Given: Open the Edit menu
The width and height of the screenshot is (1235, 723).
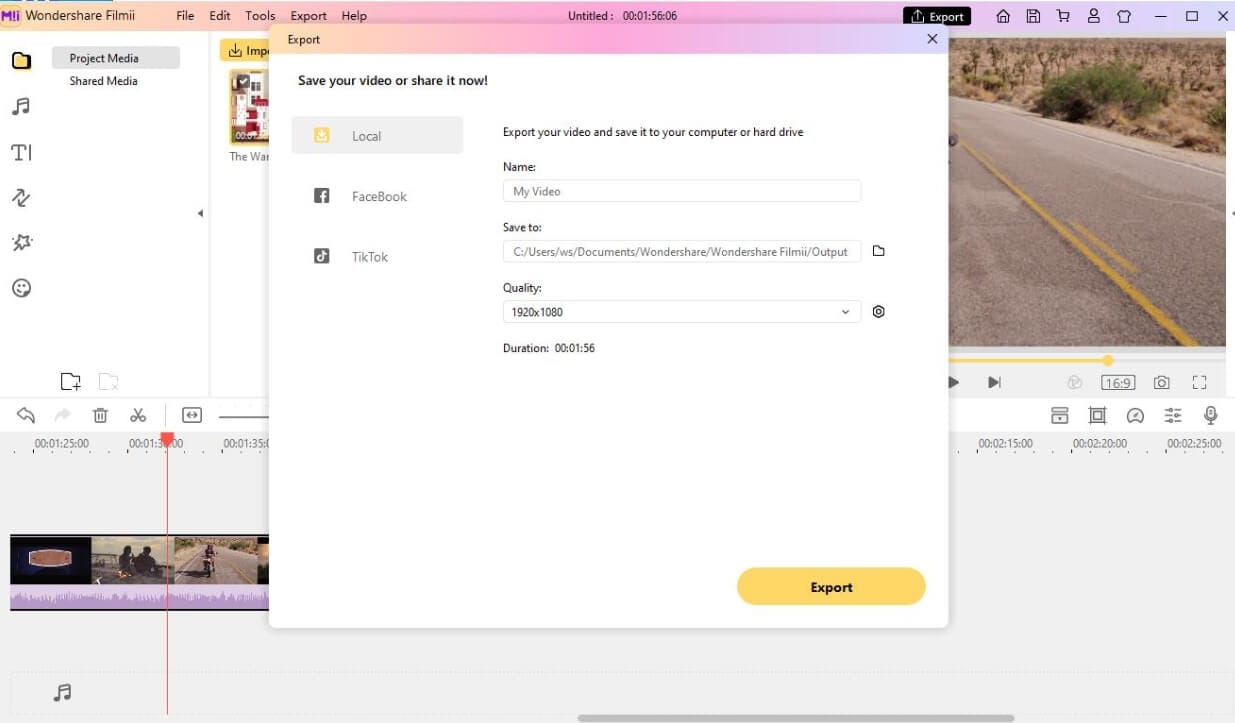Looking at the screenshot, I should click(x=220, y=16).
